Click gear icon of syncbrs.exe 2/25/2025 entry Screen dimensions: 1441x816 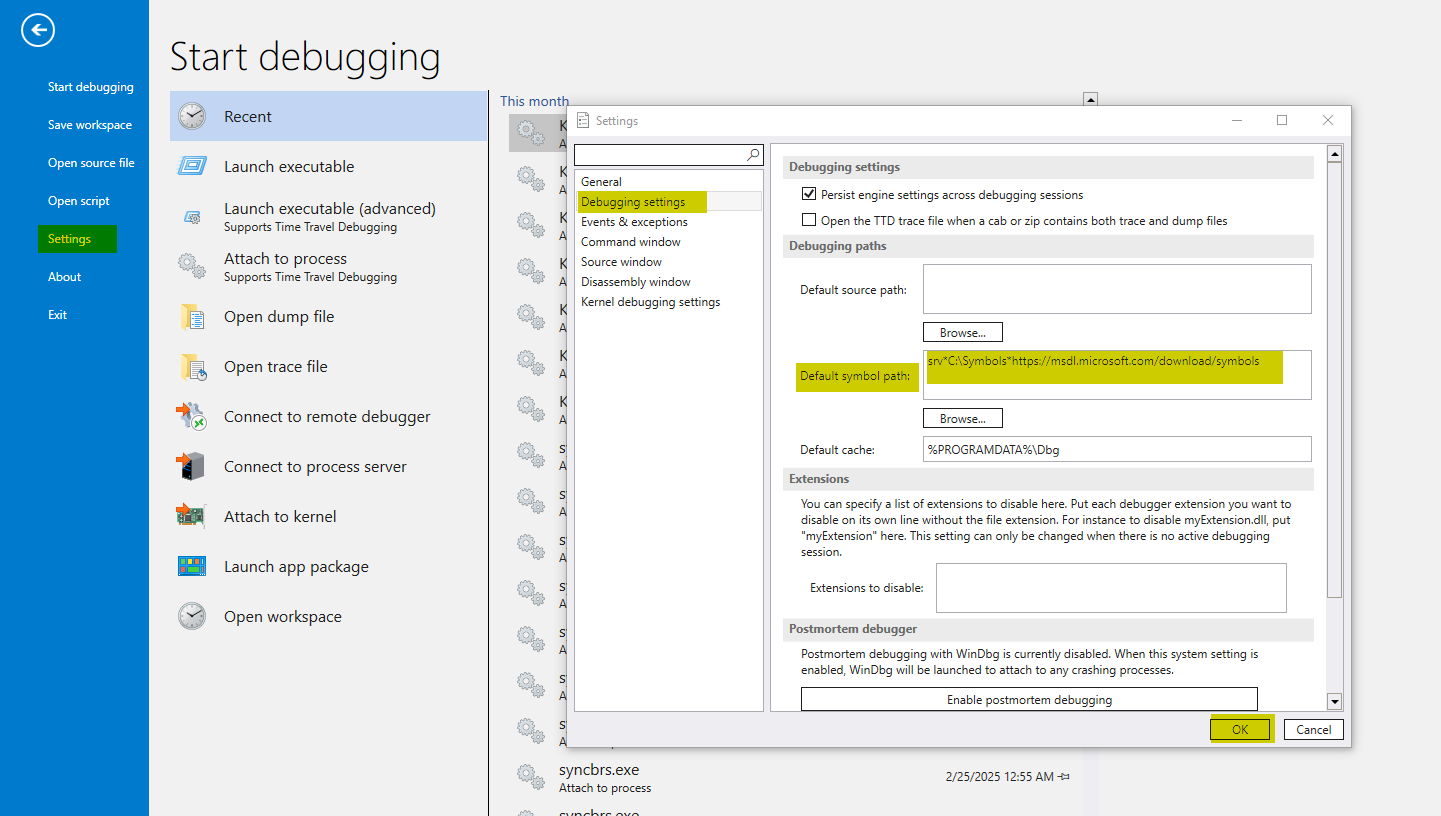[530, 778]
